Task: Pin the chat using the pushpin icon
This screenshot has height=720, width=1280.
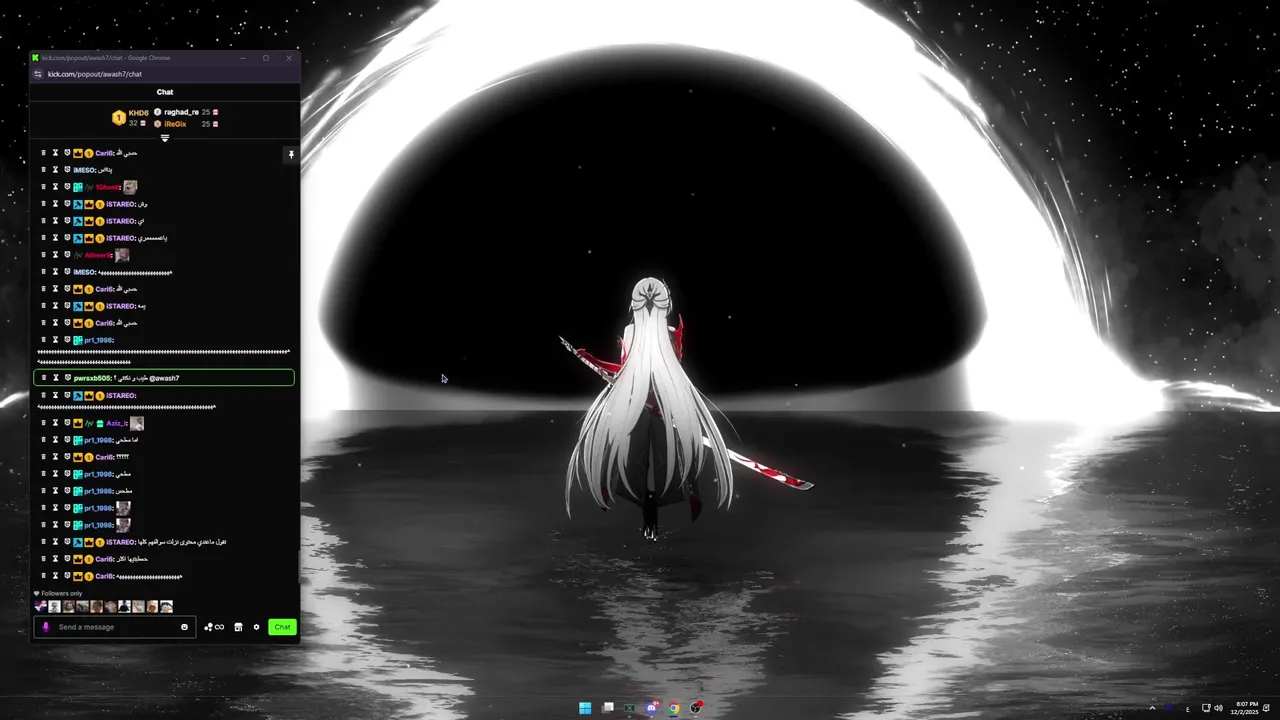Action: click(x=291, y=155)
